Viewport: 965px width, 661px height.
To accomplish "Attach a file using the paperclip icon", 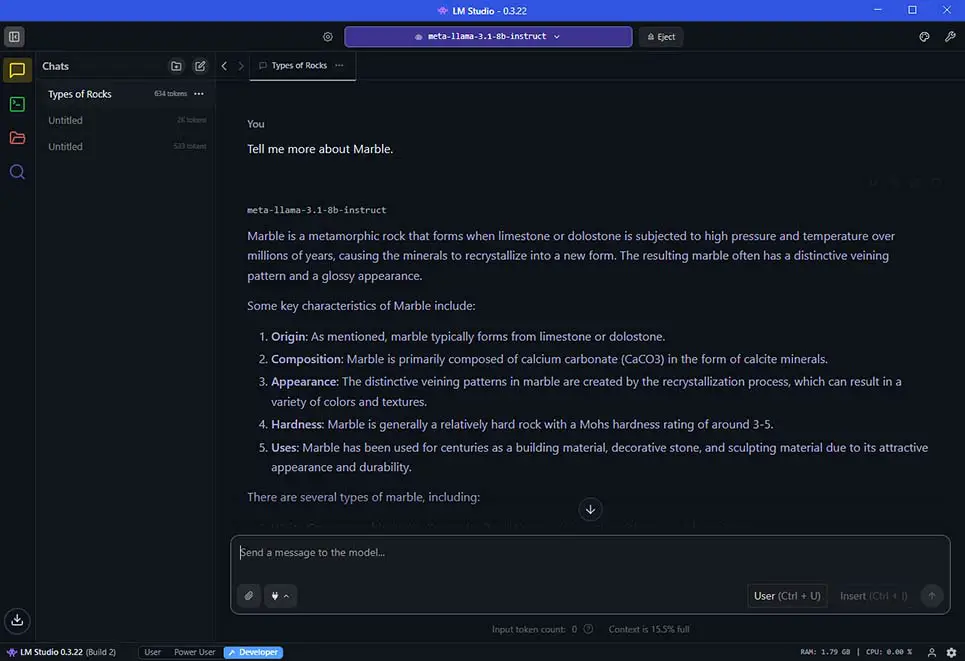I will coord(249,596).
